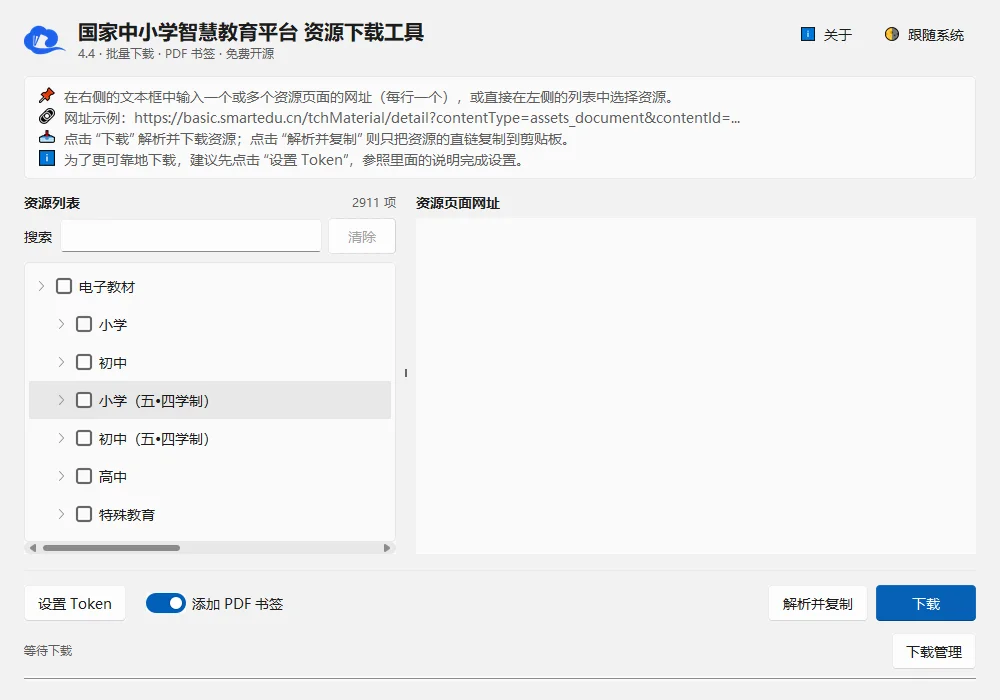The width and height of the screenshot is (1000, 700).
Task: Click the 设置 Token button
Action: [75, 603]
